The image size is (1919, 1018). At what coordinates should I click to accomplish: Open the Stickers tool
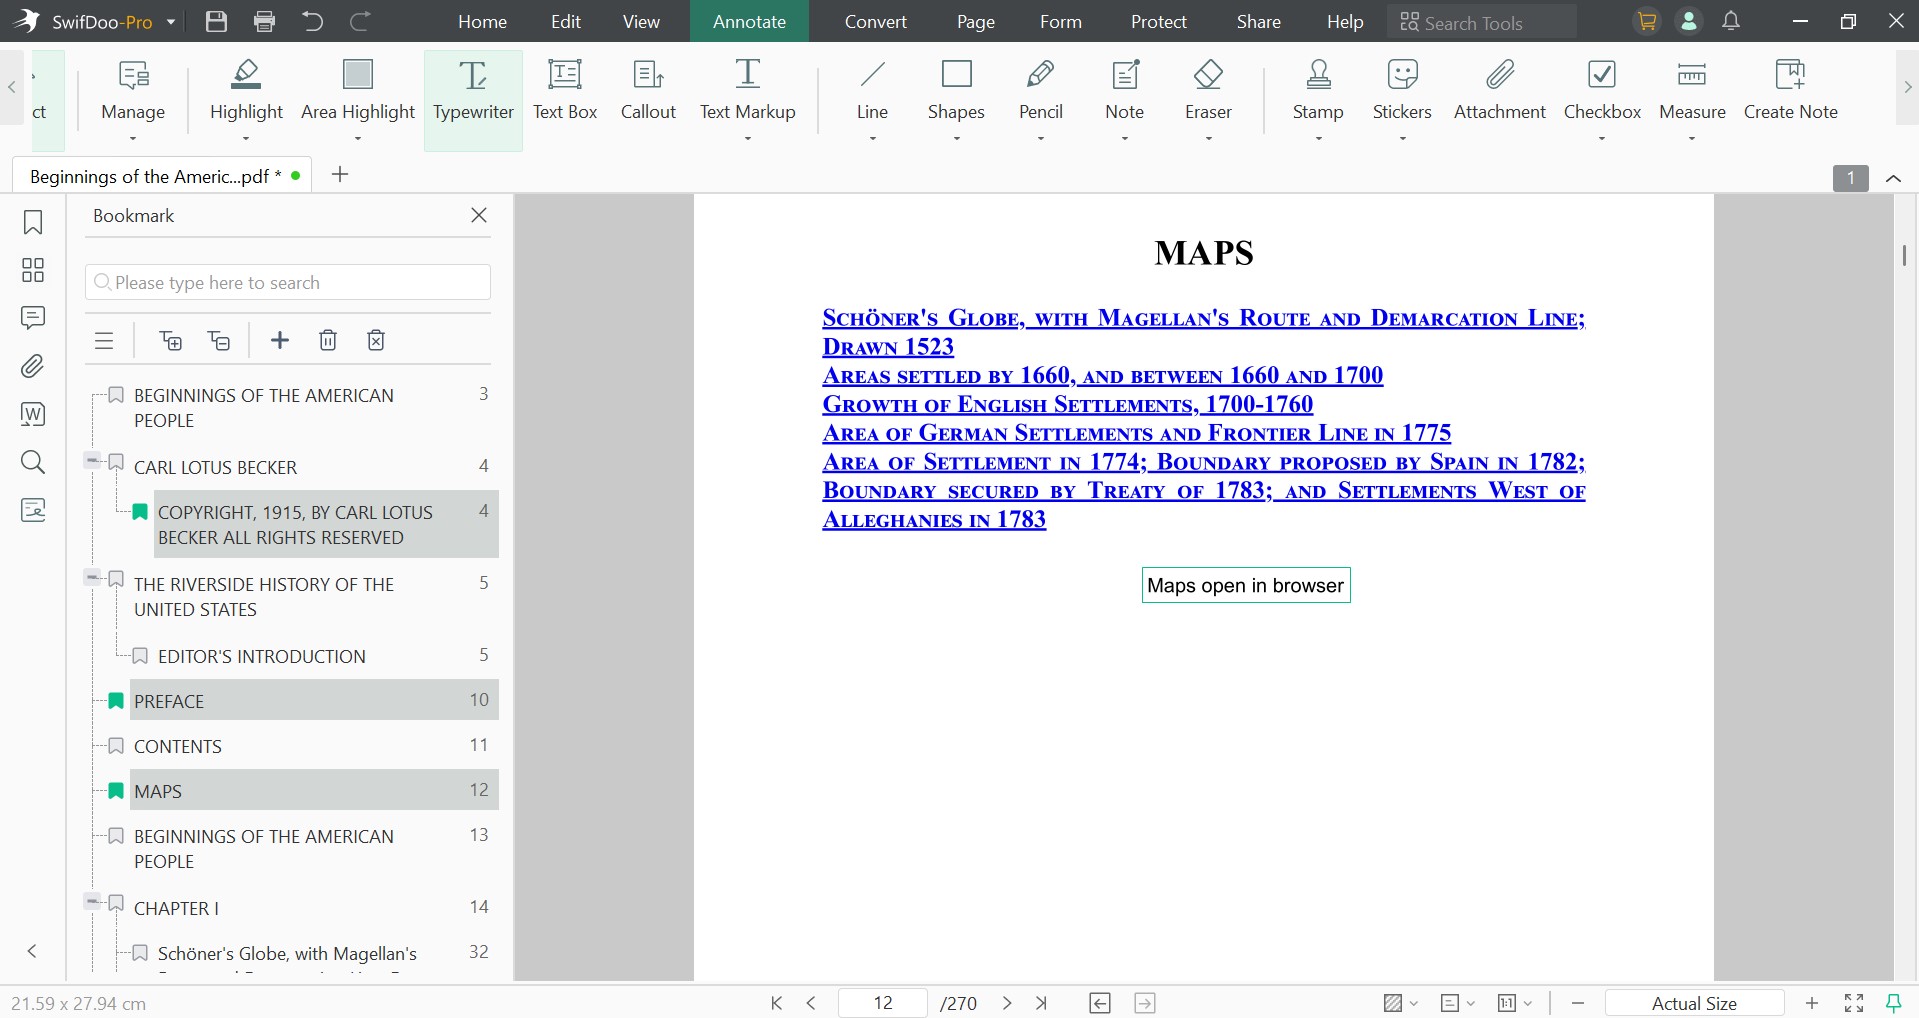click(1402, 91)
